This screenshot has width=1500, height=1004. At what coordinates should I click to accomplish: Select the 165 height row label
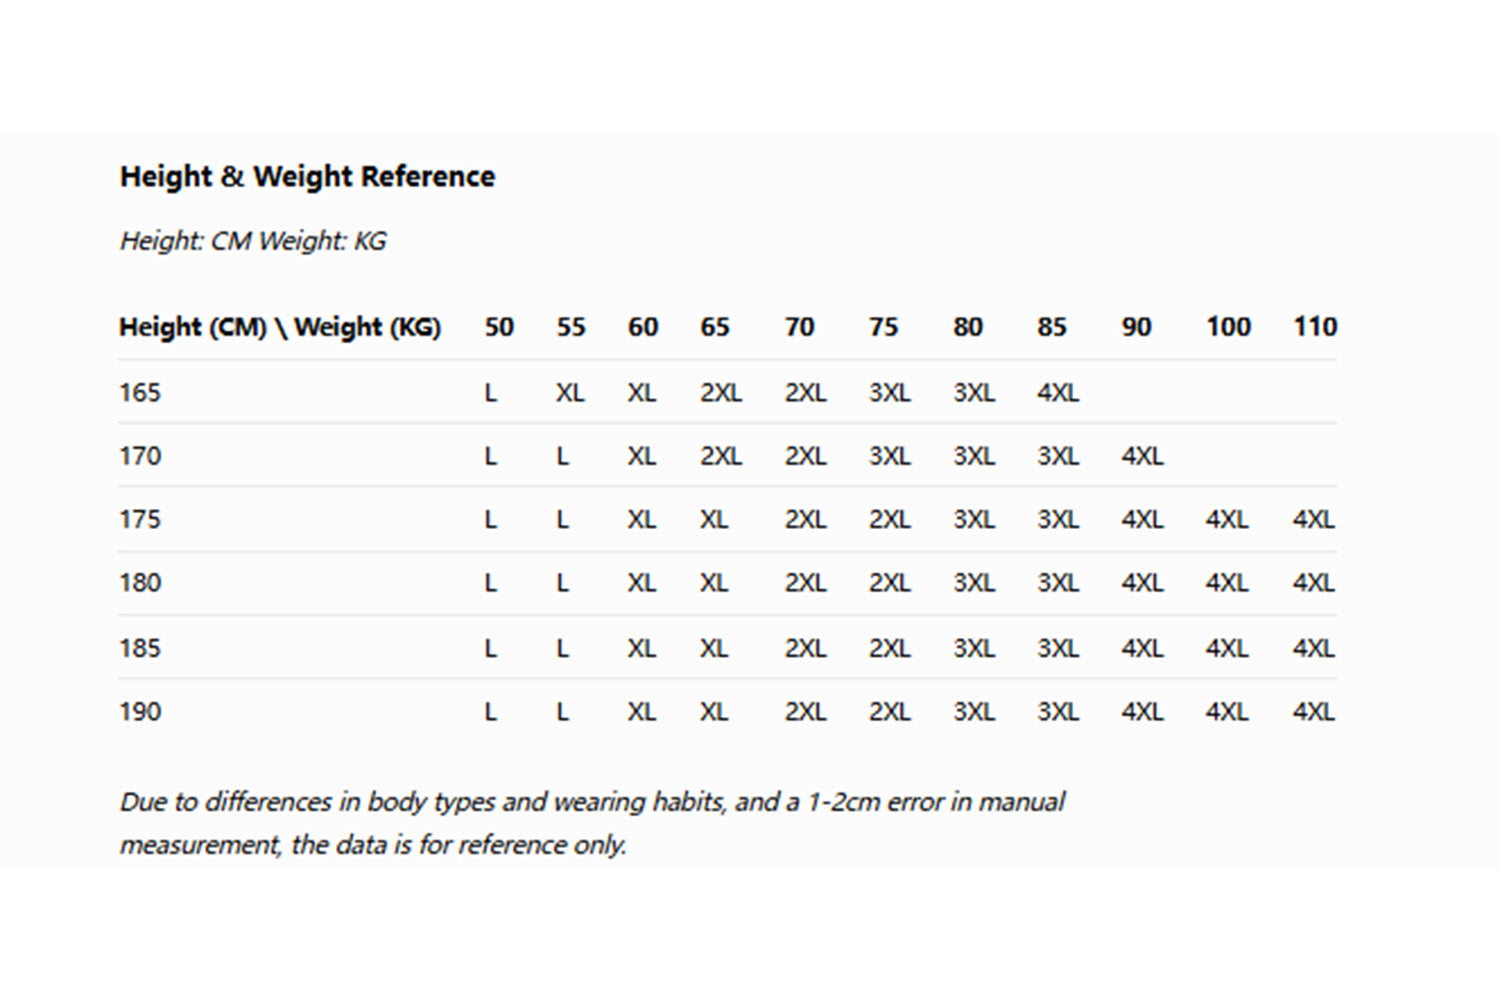[x=140, y=393]
